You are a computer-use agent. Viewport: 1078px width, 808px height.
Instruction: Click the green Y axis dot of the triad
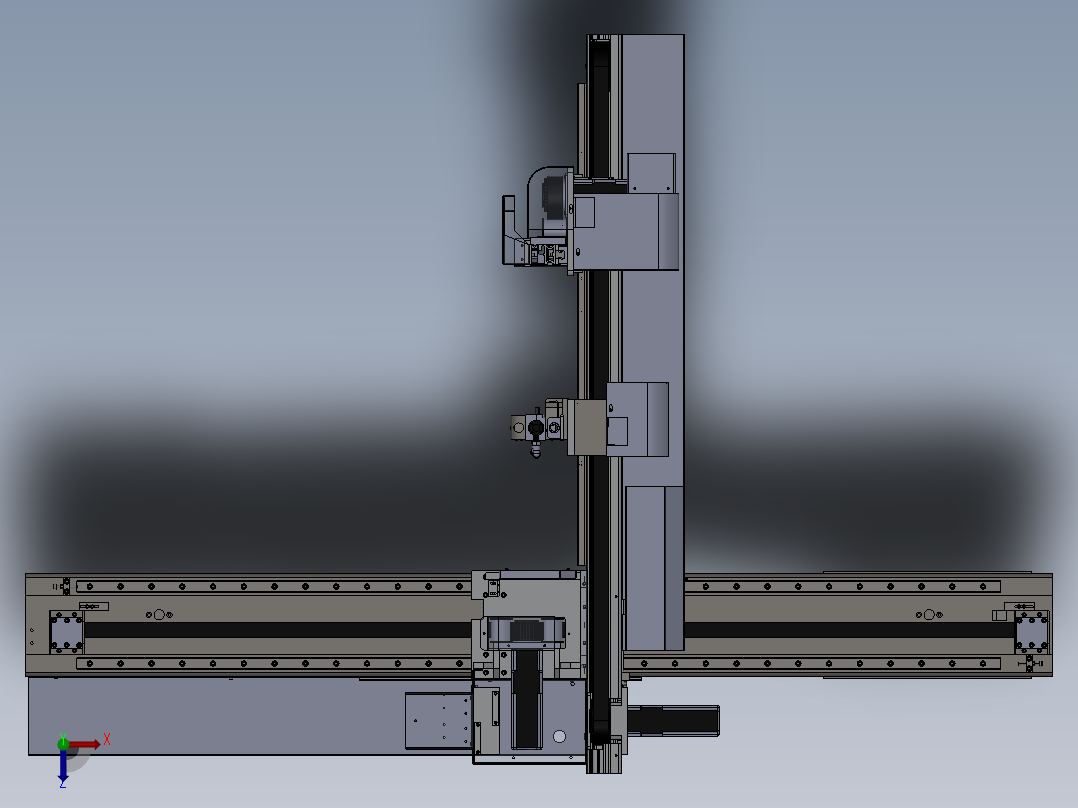63,743
